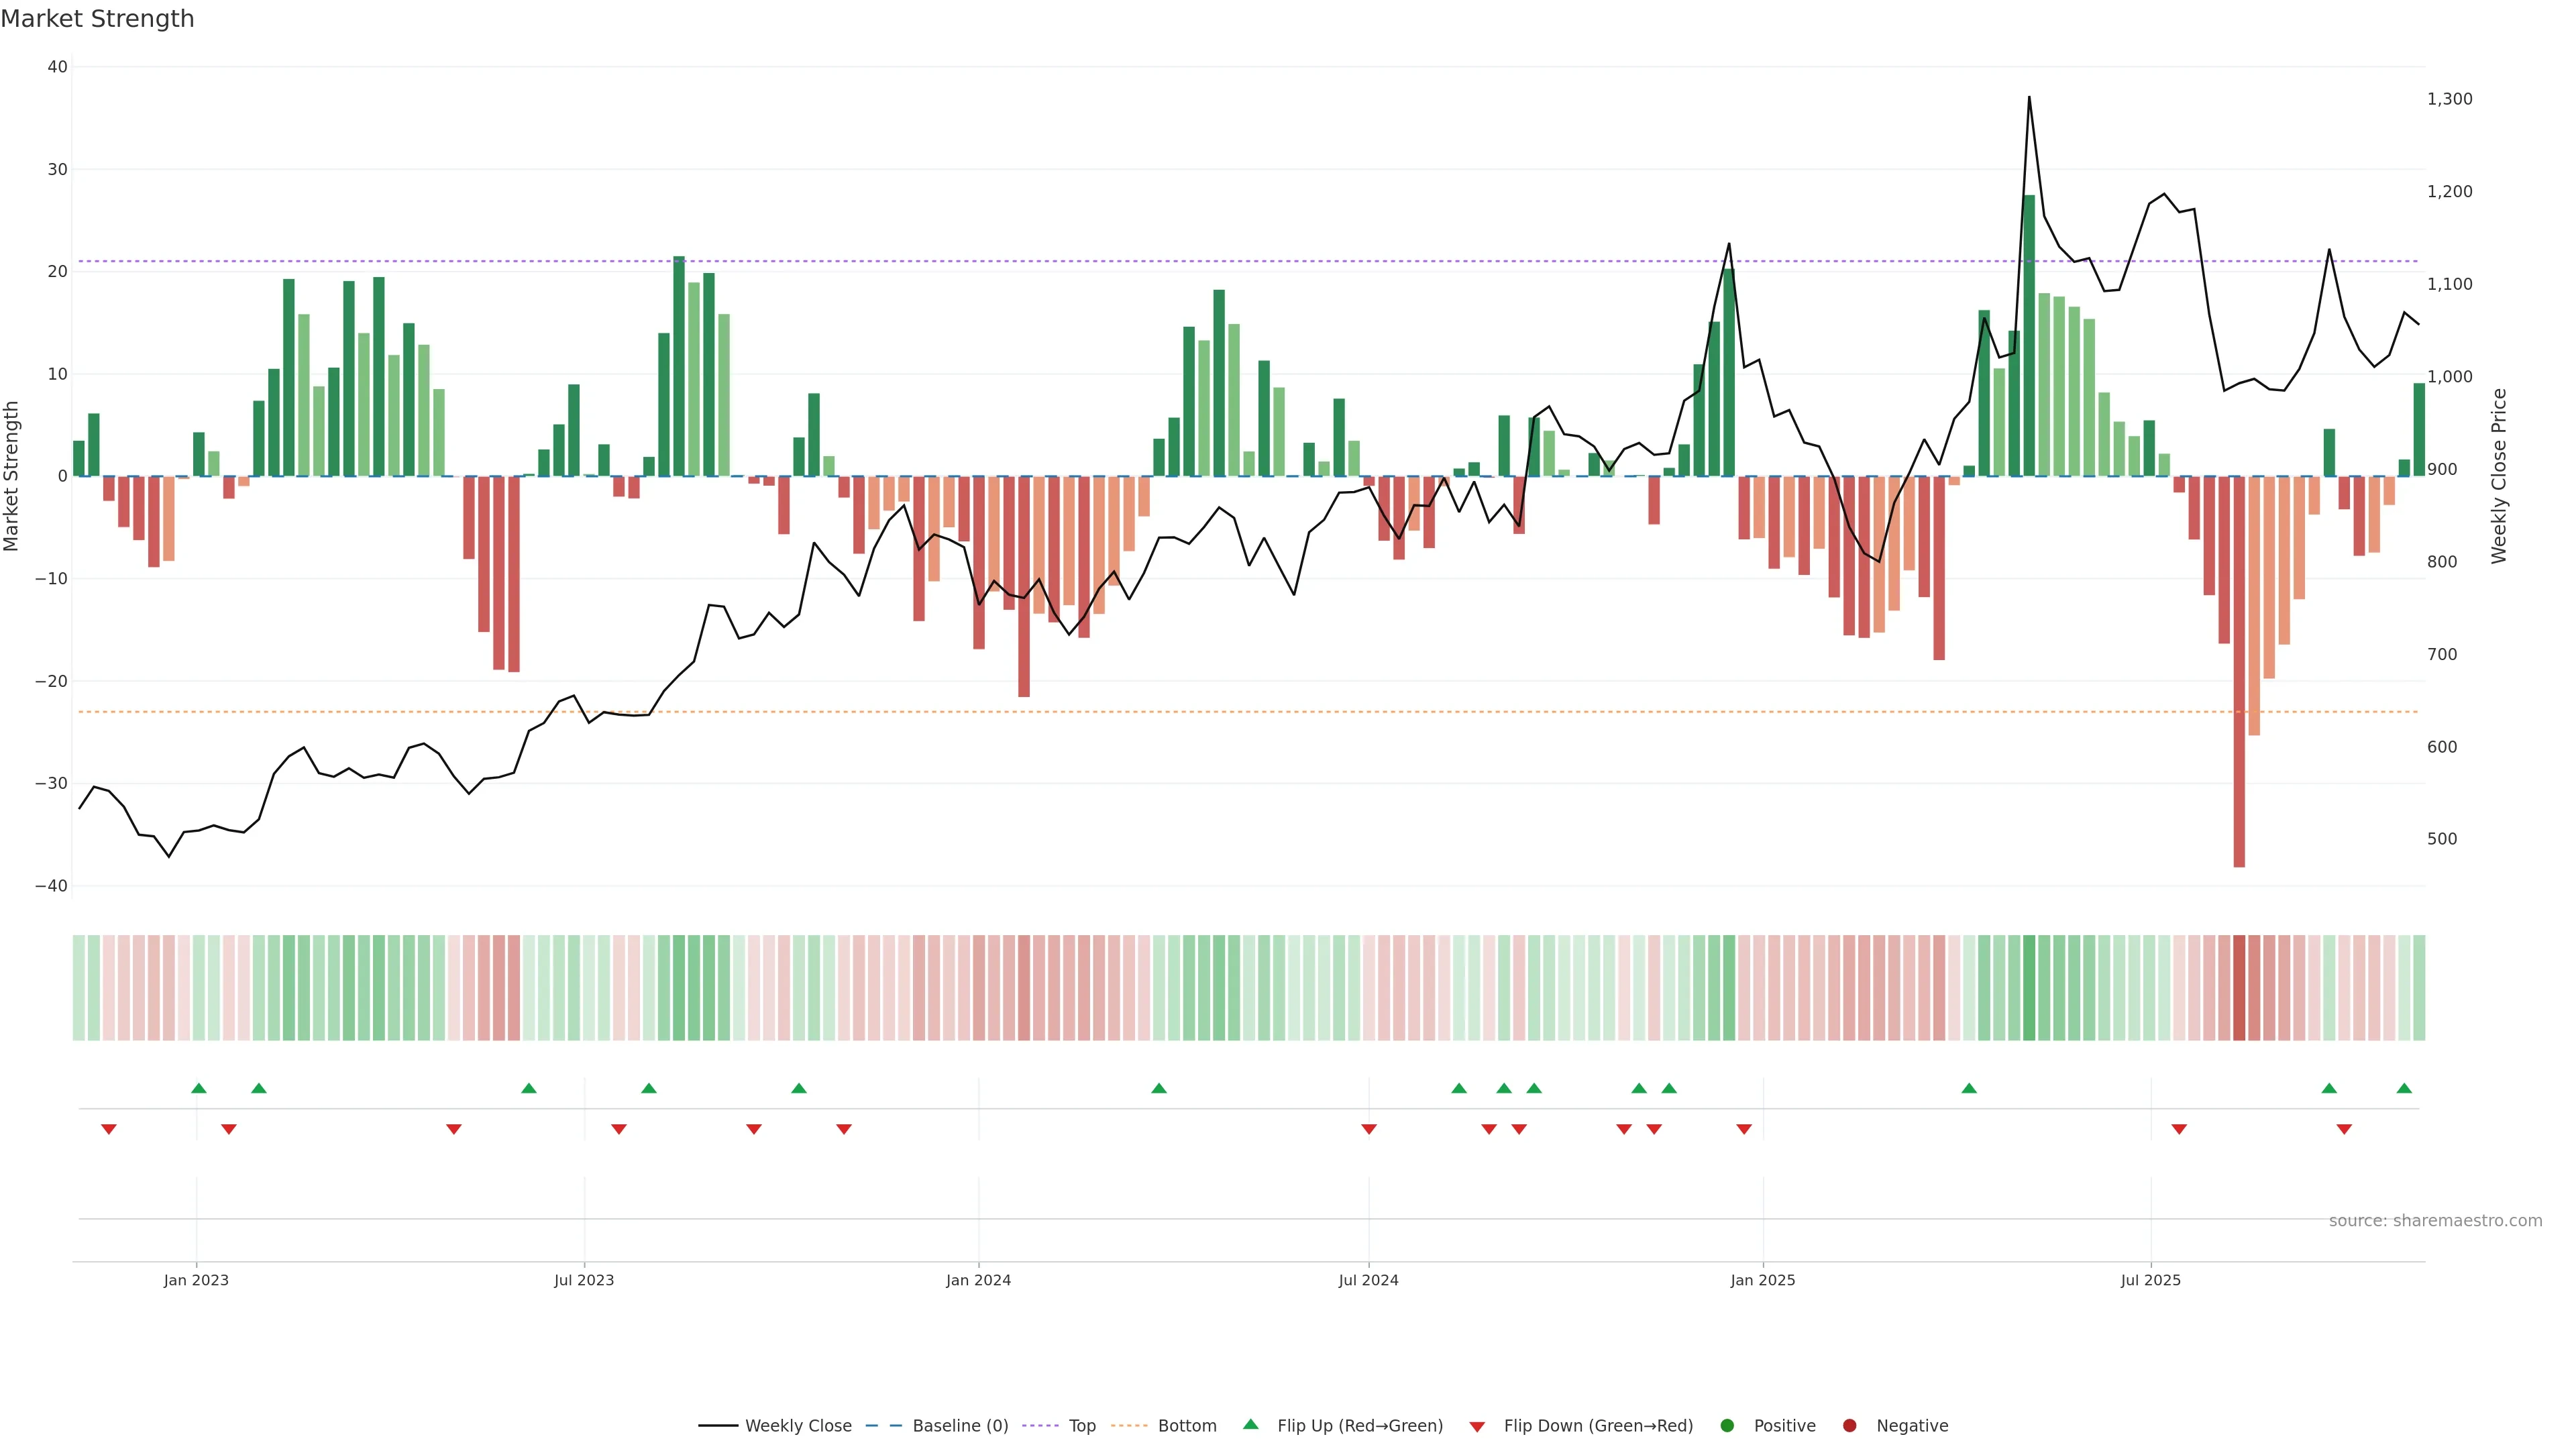Screen dimensions: 2576x1449
Task: Click the red Flip Down triangle in legend
Action: [x=1477, y=1427]
